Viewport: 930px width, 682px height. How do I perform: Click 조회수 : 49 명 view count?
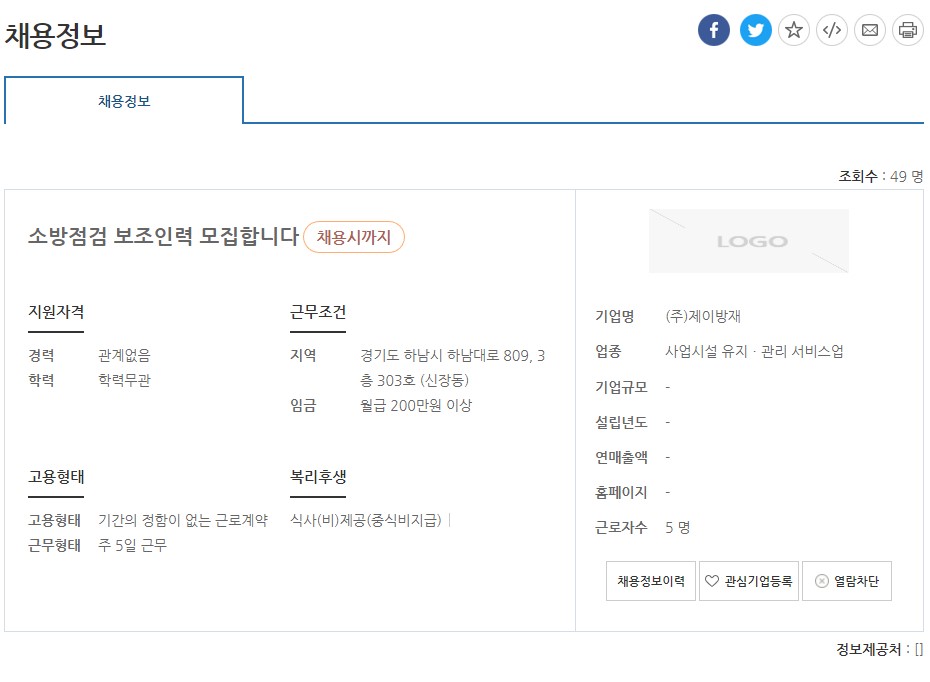(x=881, y=176)
